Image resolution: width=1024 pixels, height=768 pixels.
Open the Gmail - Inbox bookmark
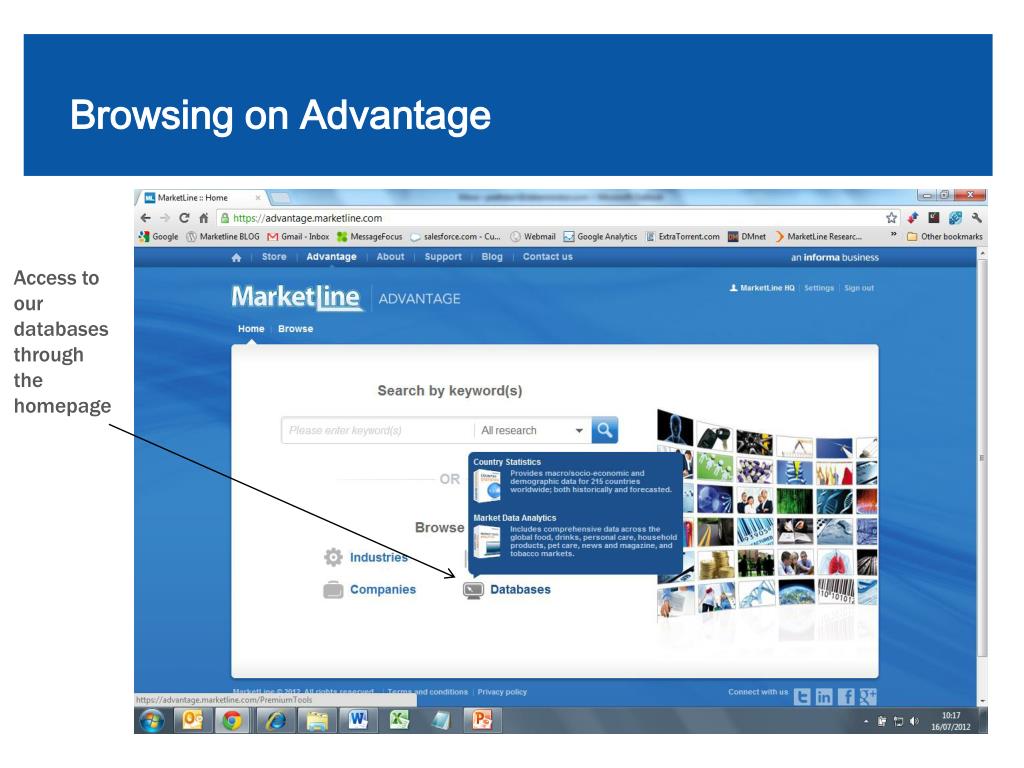coord(298,236)
